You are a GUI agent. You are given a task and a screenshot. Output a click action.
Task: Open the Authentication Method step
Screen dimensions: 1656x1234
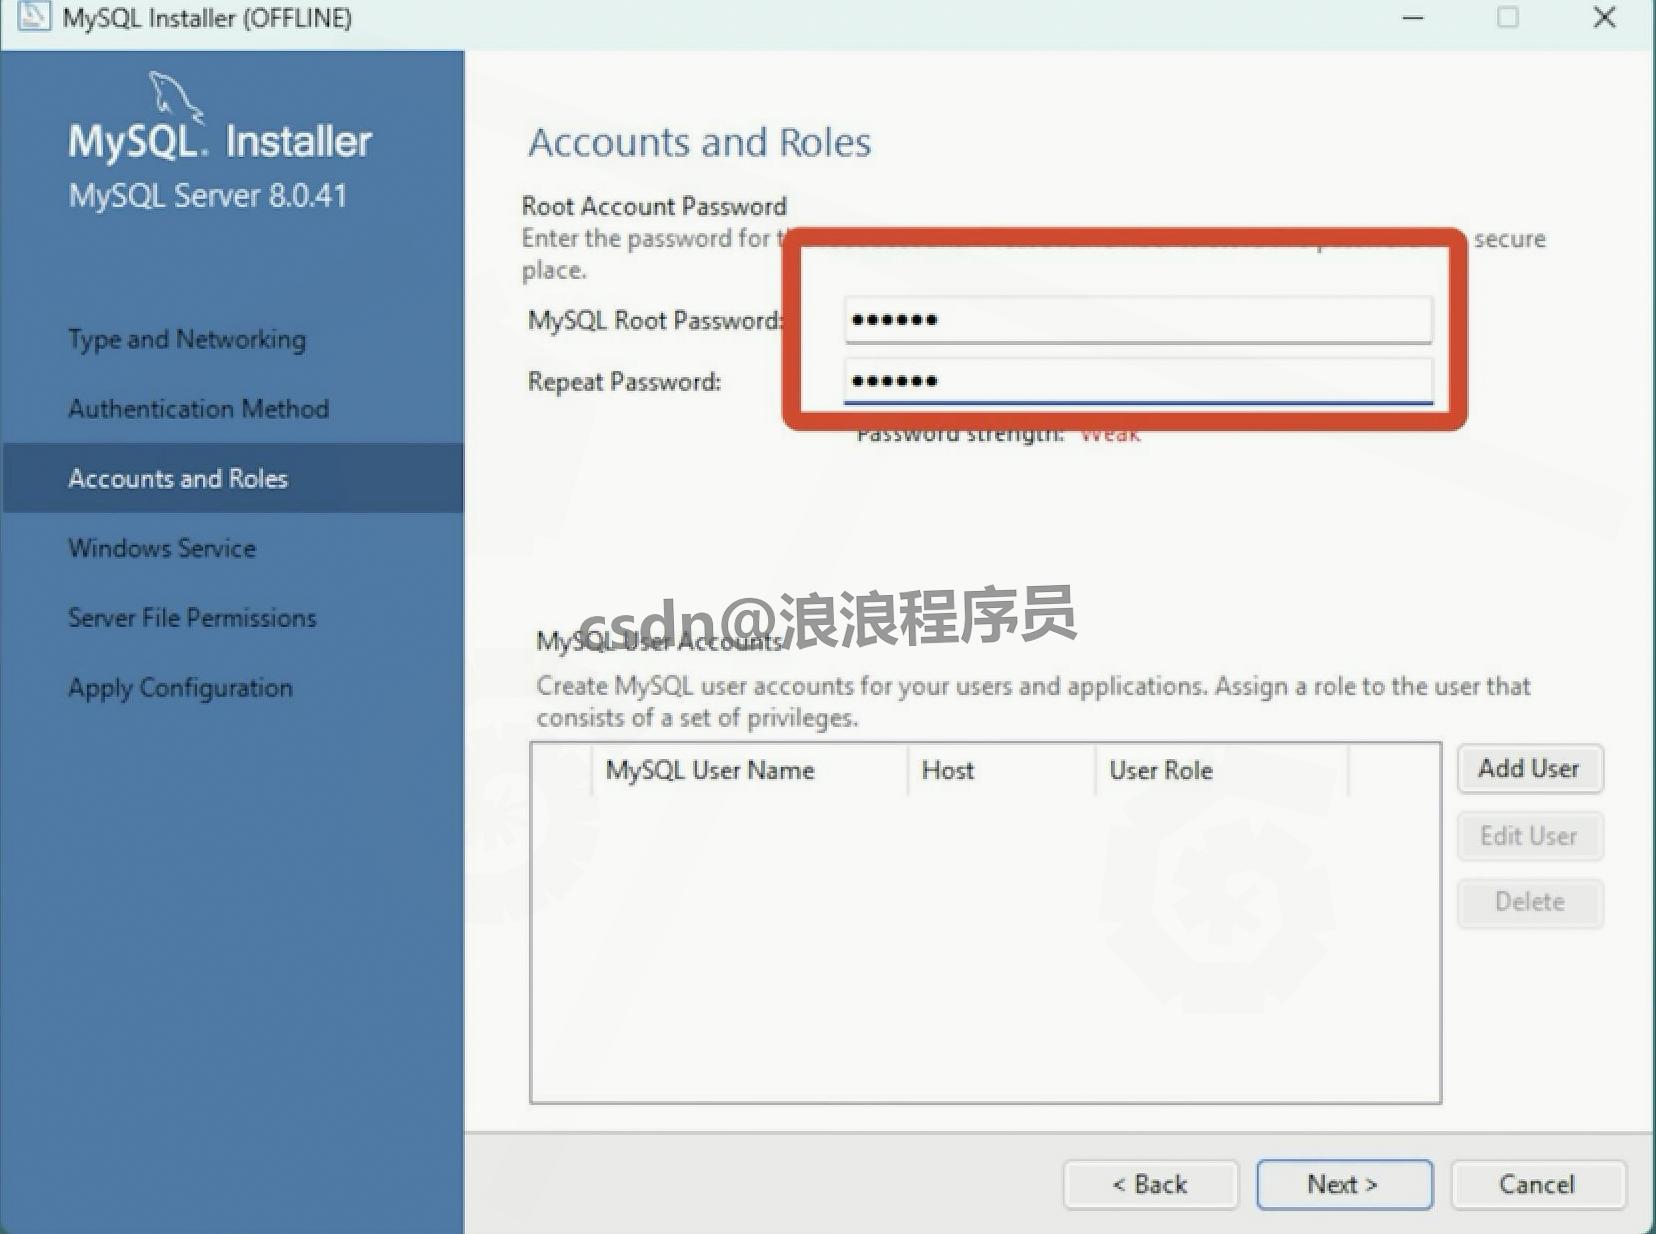click(x=198, y=409)
